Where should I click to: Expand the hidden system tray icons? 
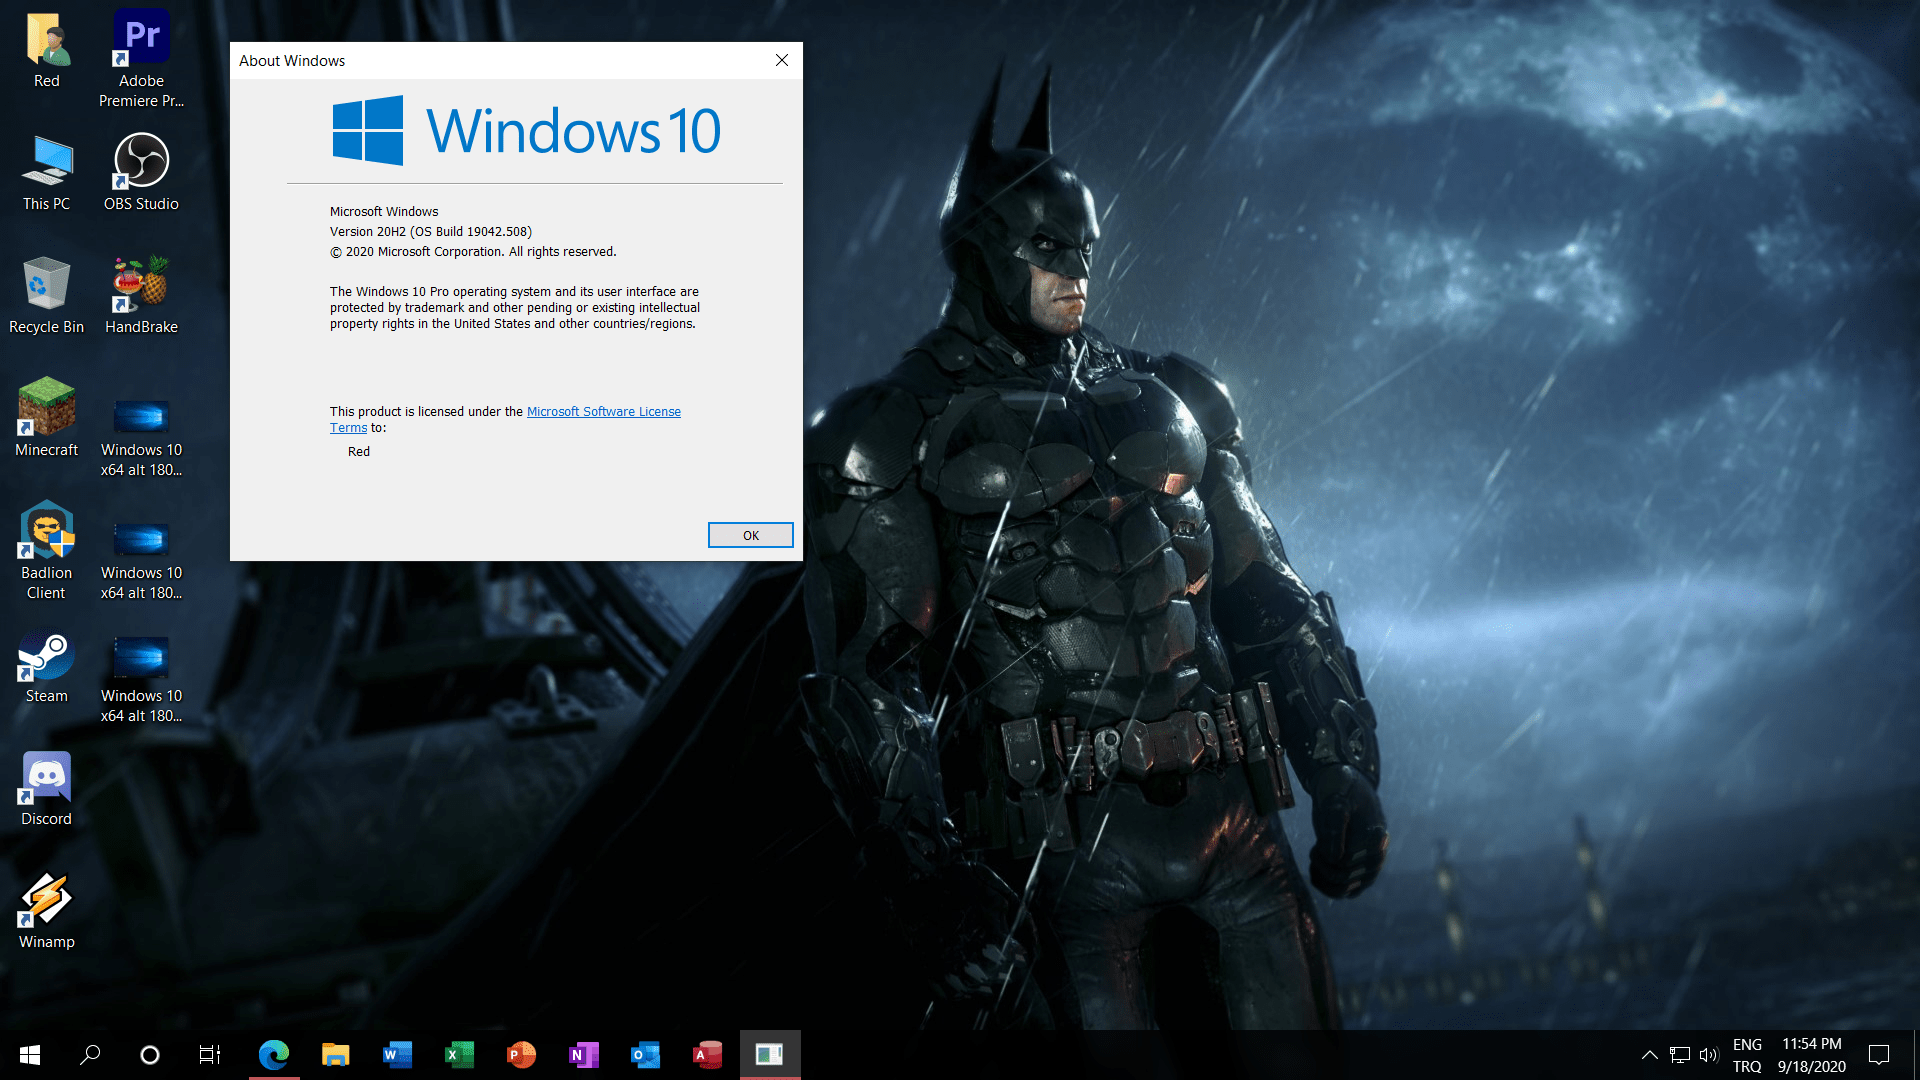1649,1054
